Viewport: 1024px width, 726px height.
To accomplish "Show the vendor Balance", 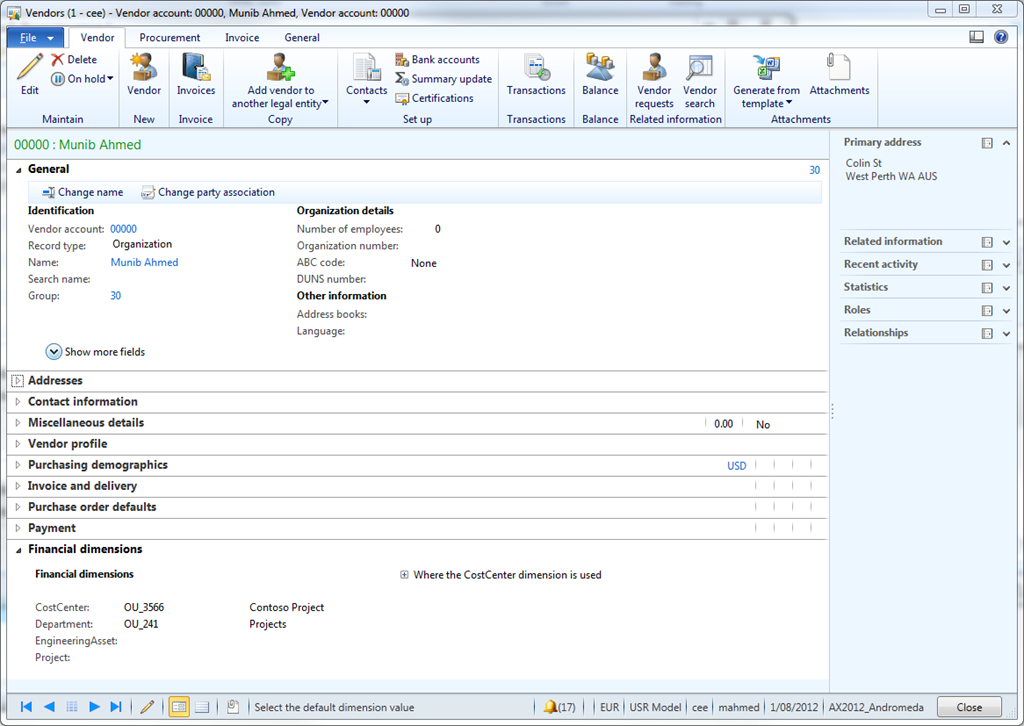I will coord(600,74).
